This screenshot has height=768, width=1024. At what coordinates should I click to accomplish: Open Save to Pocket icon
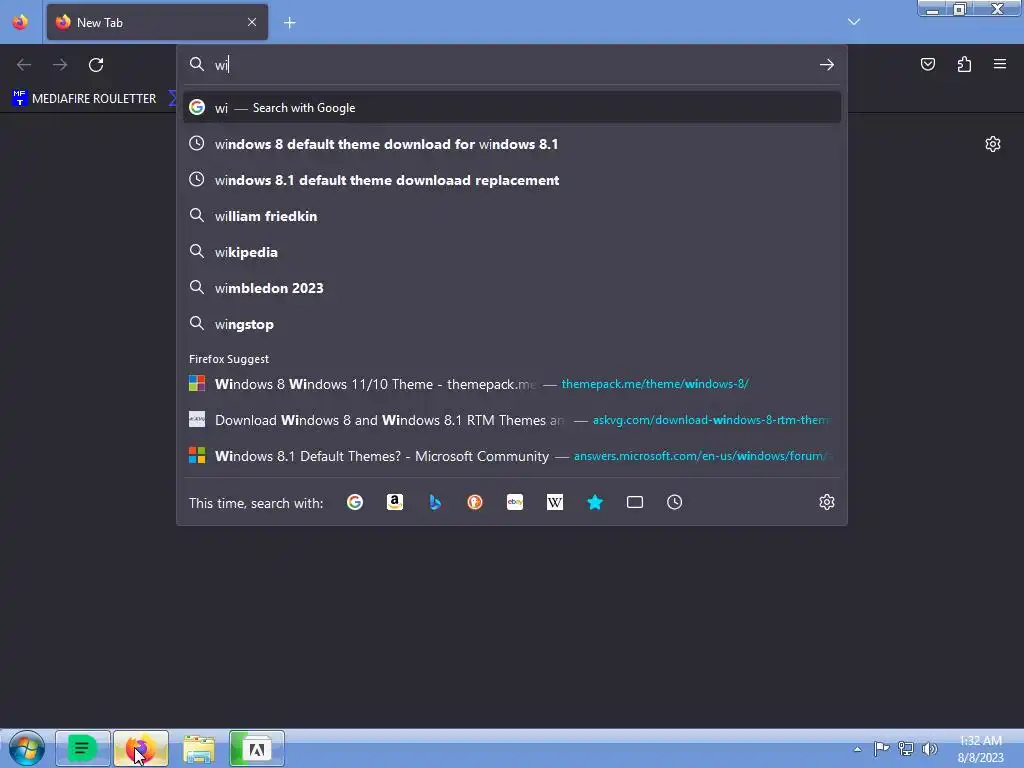(927, 64)
